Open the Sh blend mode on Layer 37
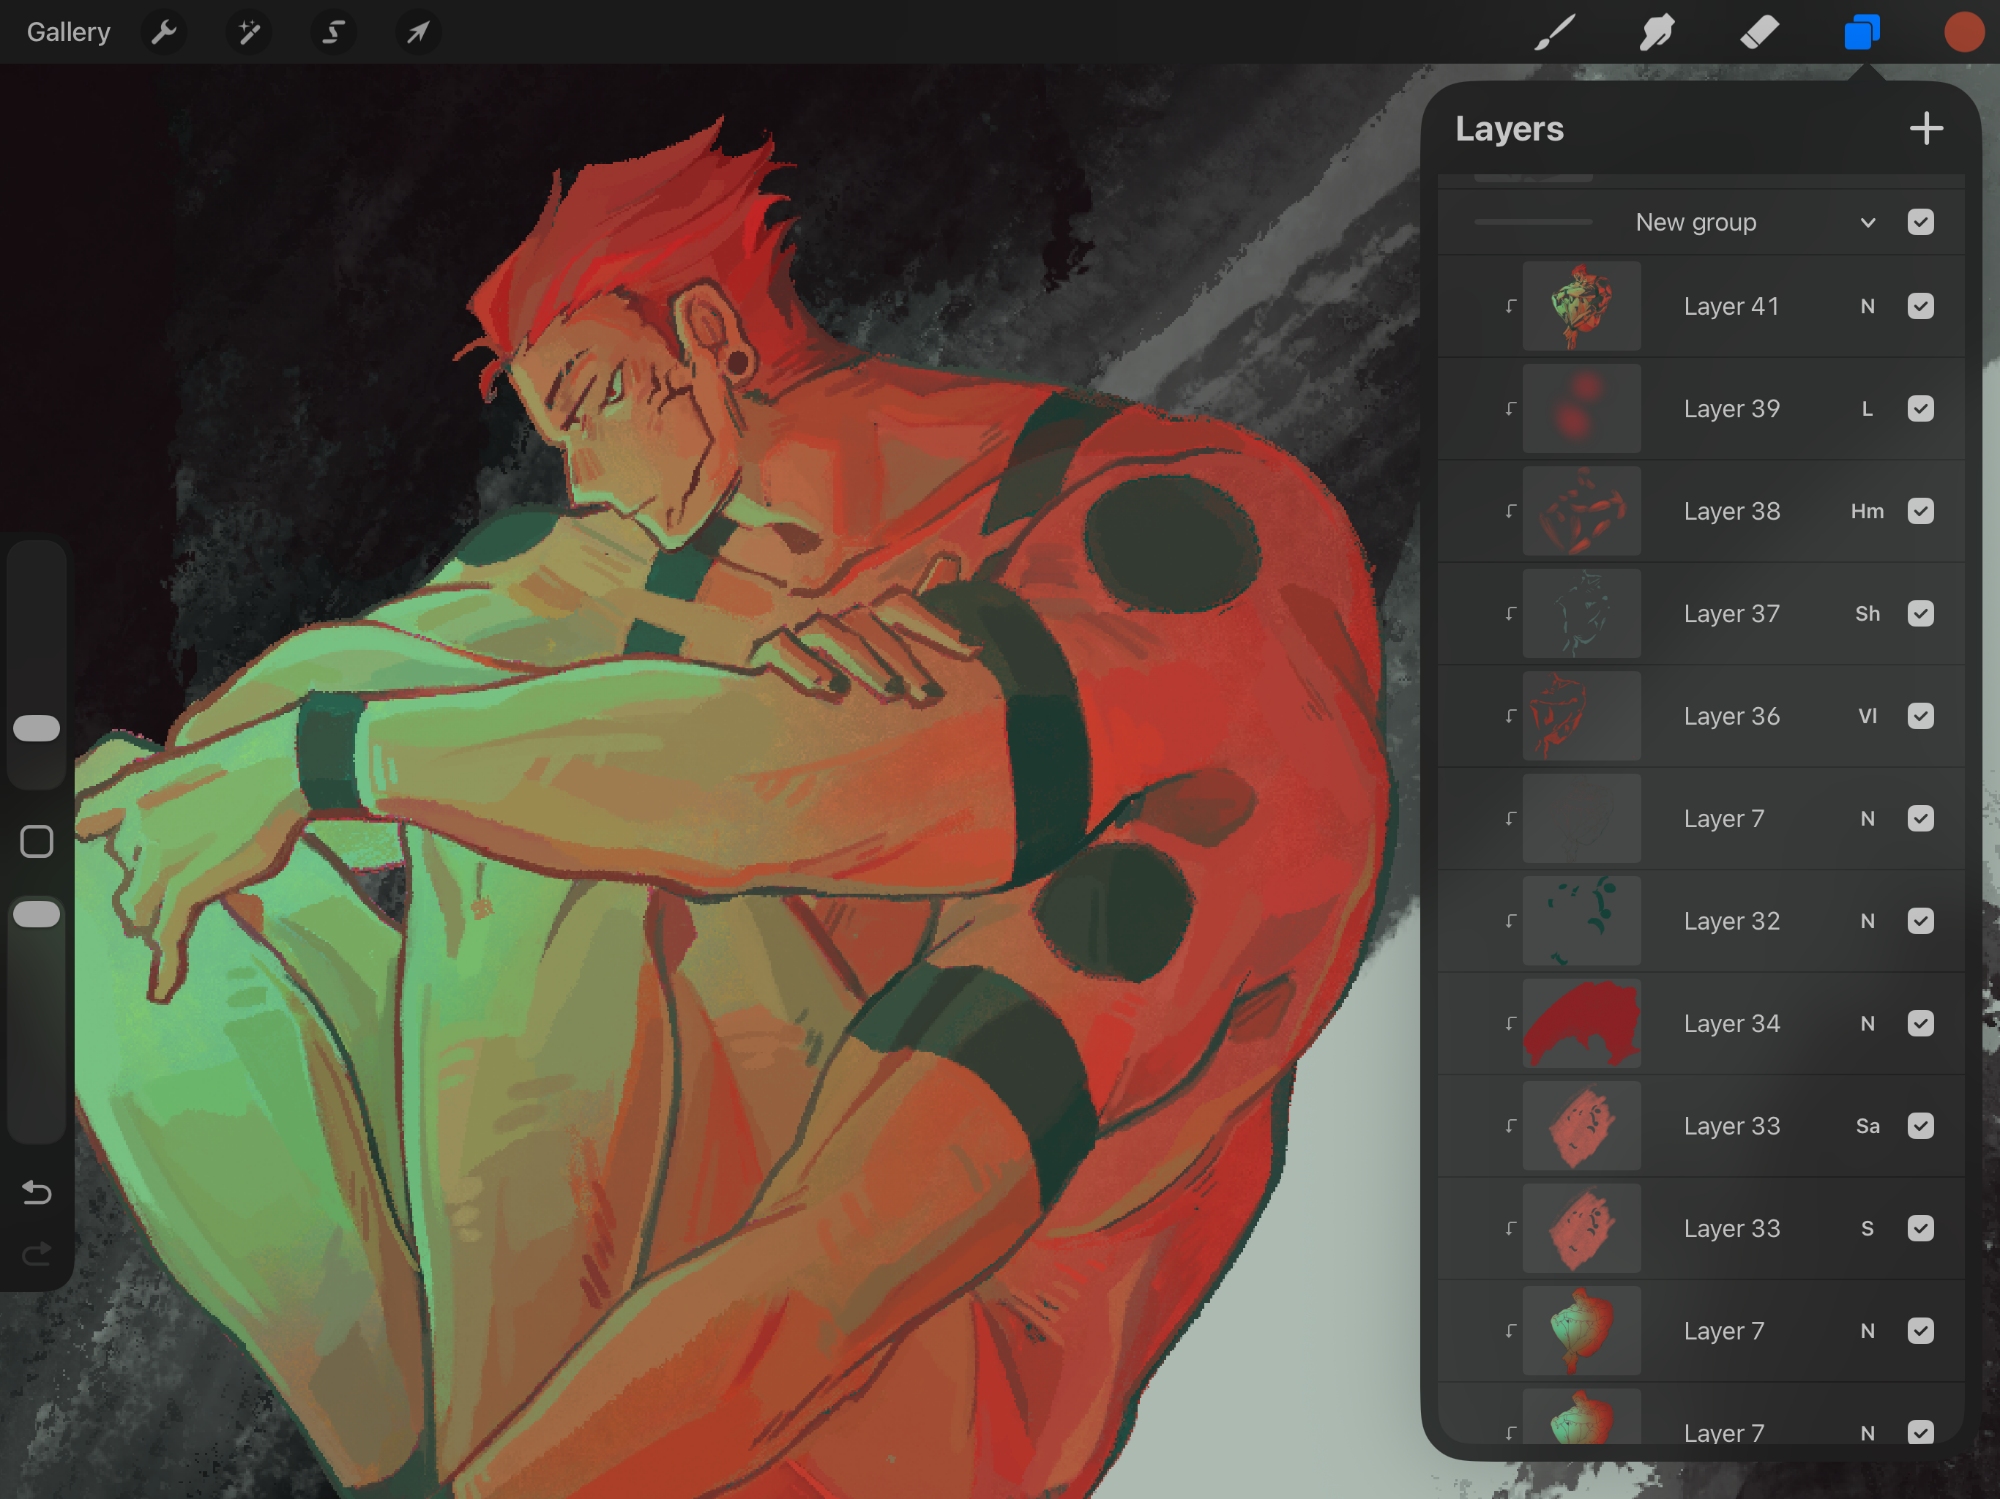The image size is (2000, 1499). [x=1867, y=614]
